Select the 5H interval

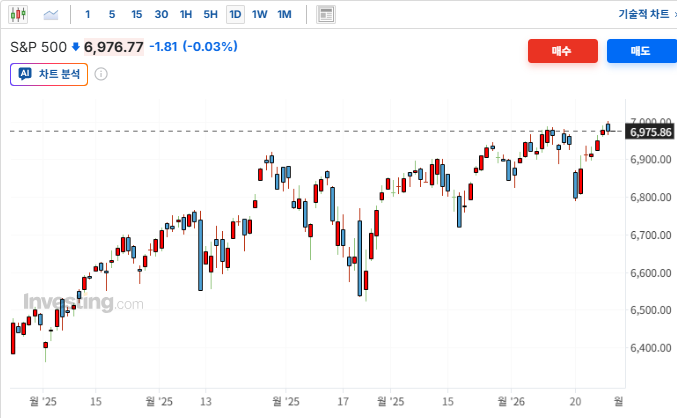tap(210, 15)
